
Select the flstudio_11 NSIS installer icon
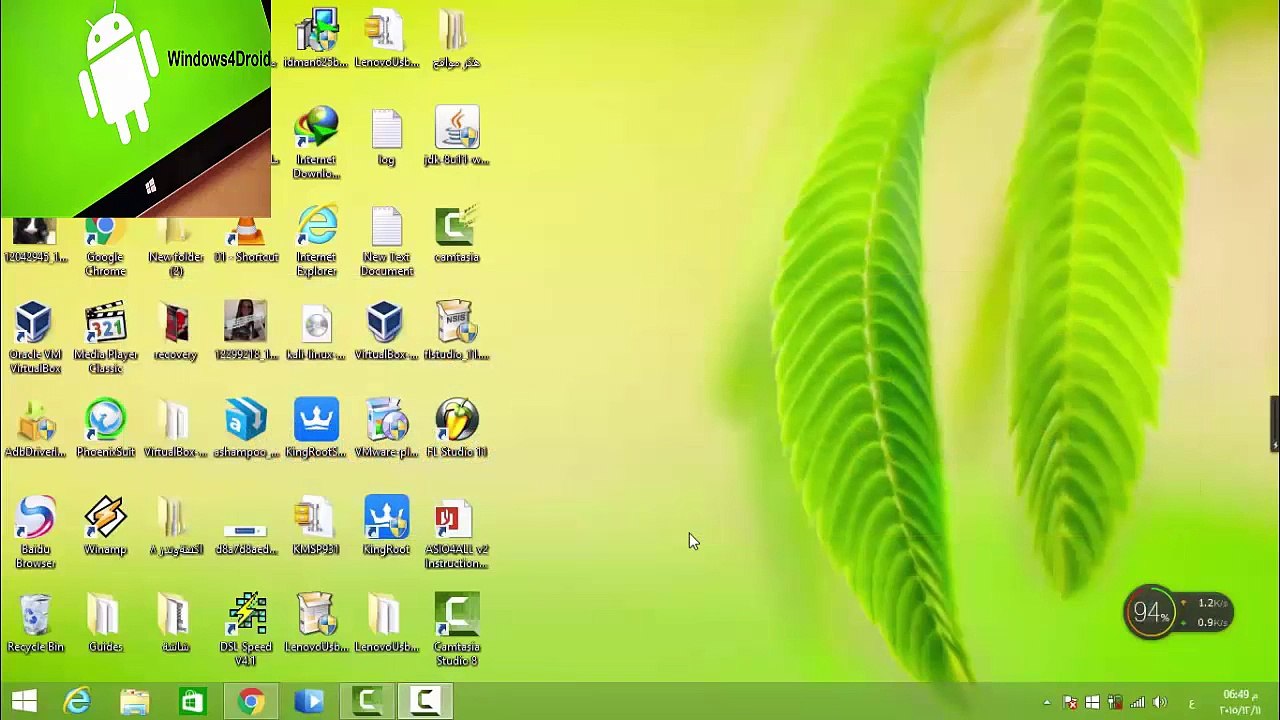coord(457,332)
